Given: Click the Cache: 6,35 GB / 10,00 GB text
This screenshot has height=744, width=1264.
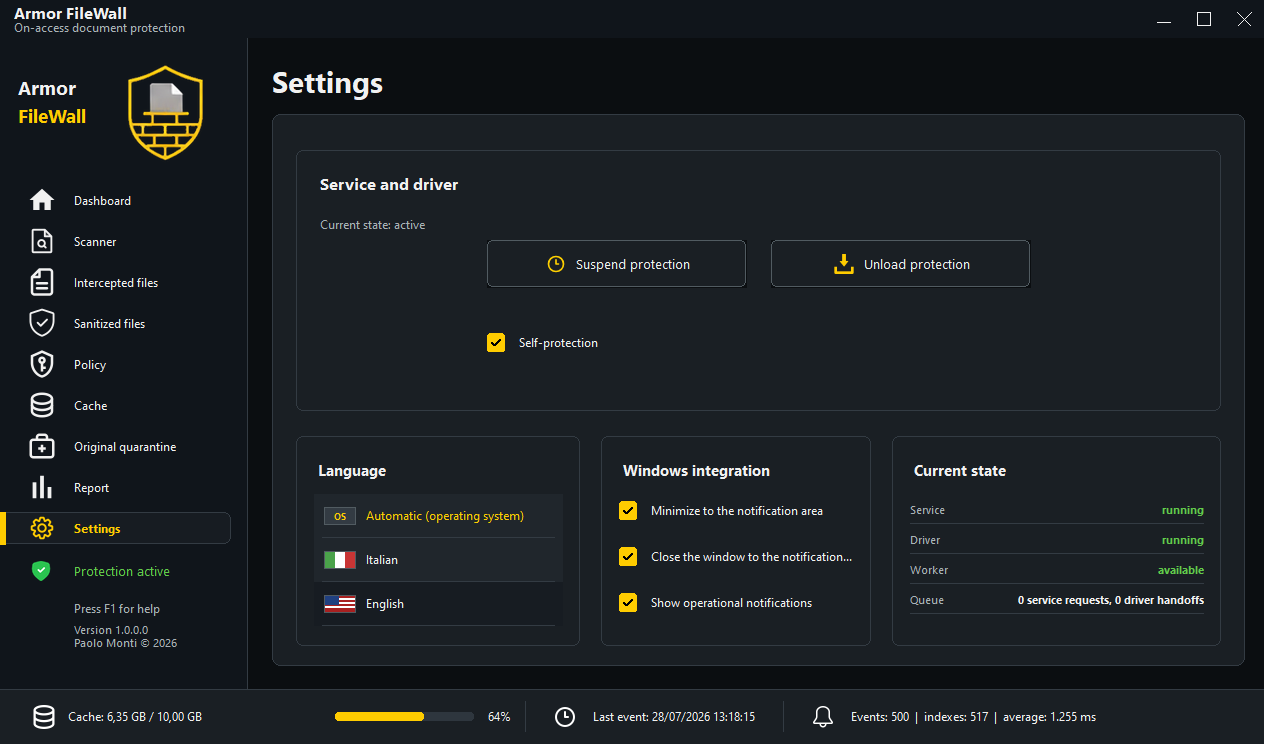Looking at the screenshot, I should pyautogui.click(x=135, y=717).
